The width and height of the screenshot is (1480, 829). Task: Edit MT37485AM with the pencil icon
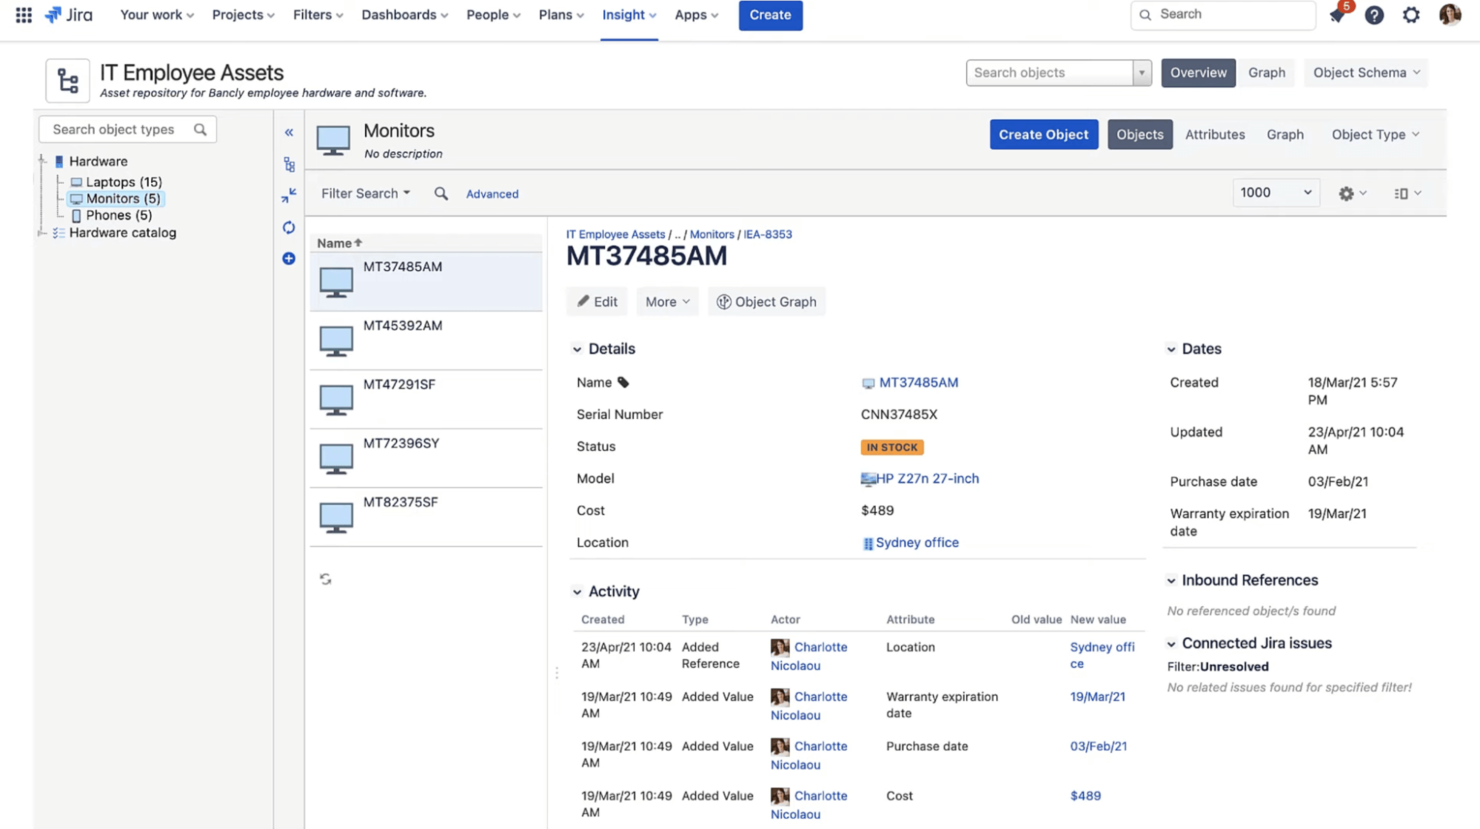coord(596,301)
